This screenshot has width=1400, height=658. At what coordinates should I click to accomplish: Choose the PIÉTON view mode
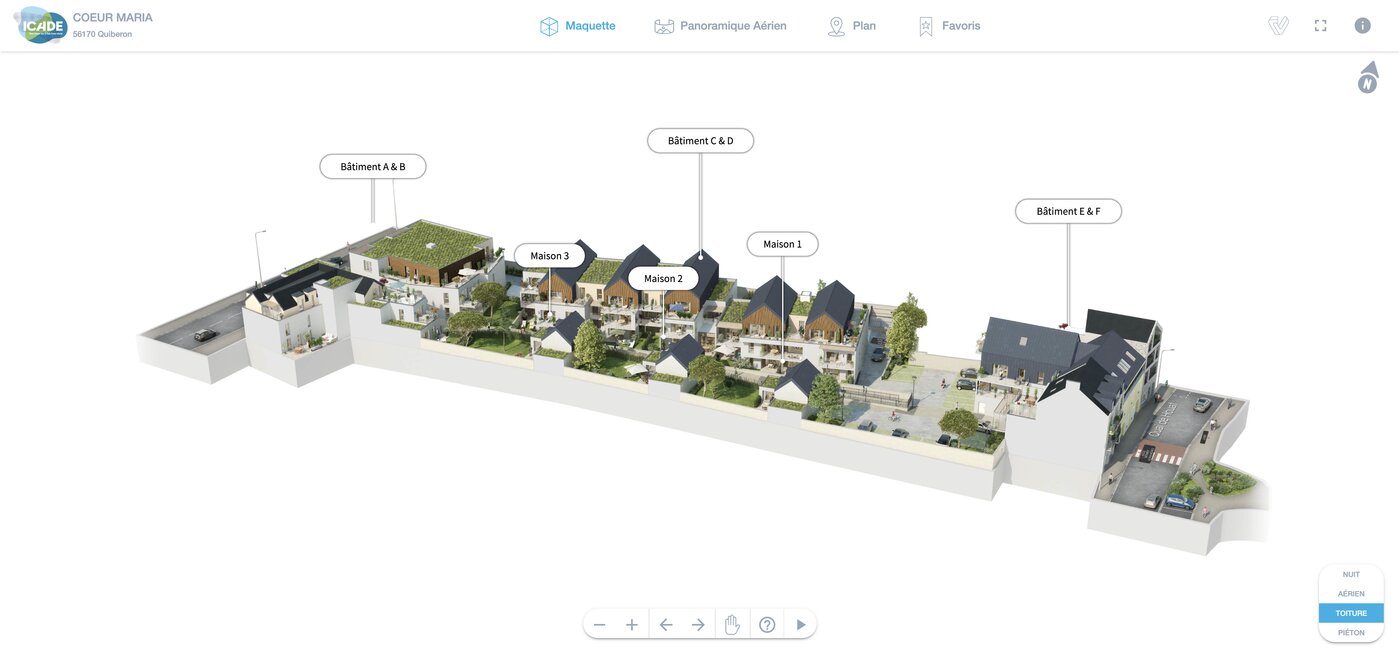click(1351, 632)
